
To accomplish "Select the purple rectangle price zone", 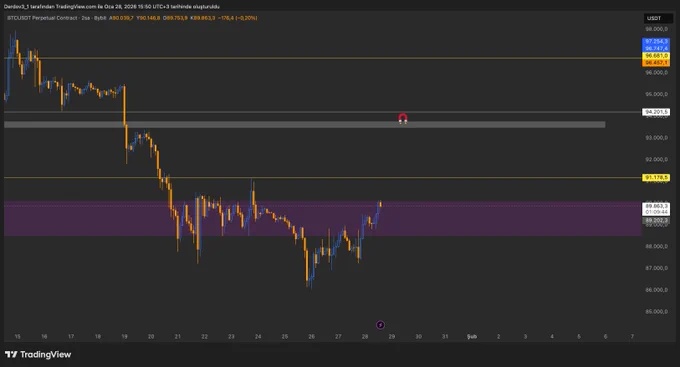I will pyautogui.click(x=323, y=219).
